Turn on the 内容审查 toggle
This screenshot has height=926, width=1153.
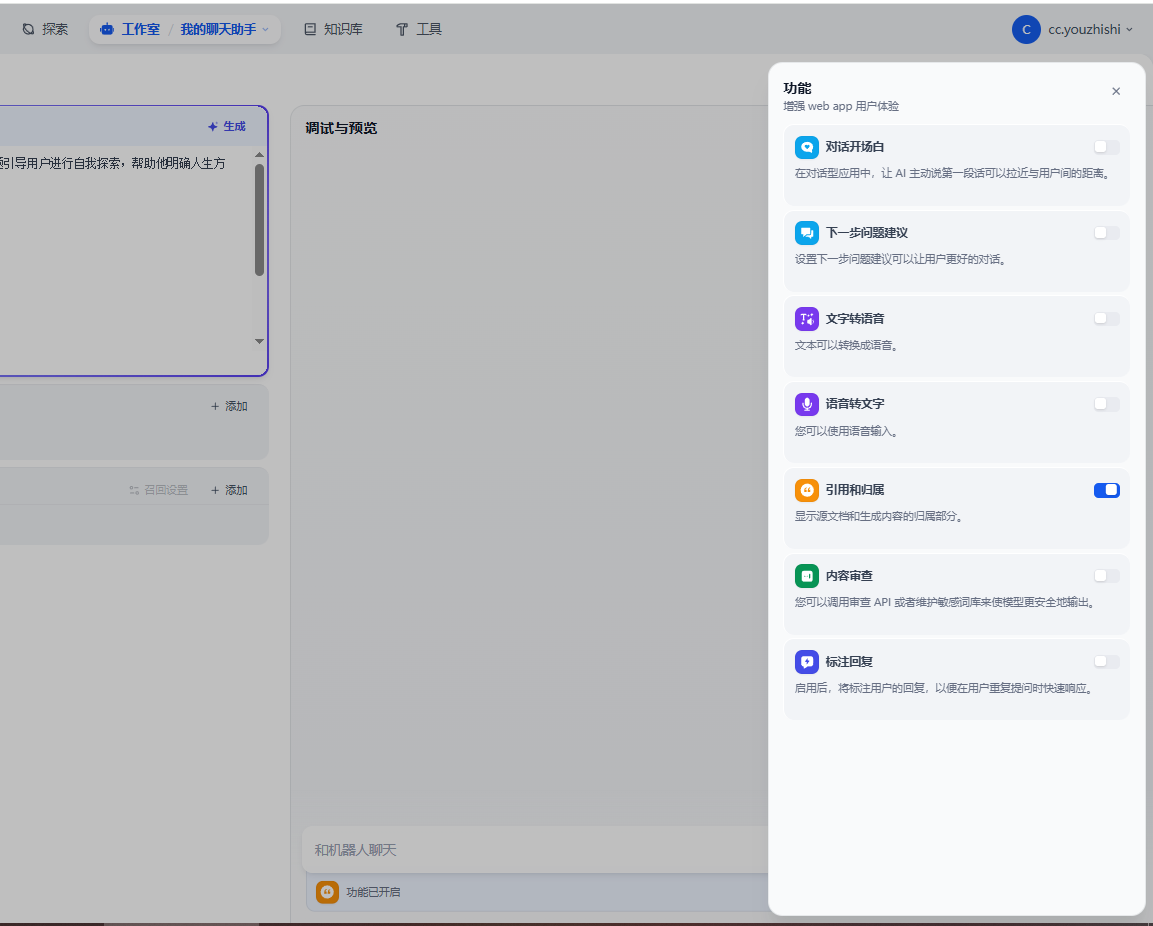1106,576
